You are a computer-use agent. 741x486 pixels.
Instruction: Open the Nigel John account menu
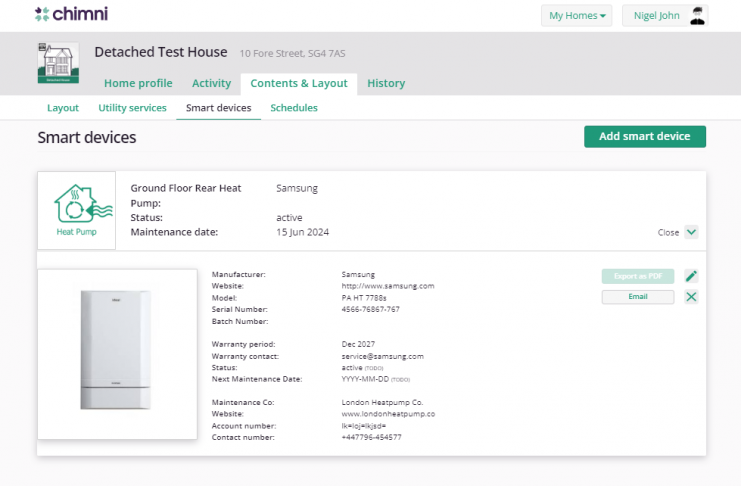(657, 16)
